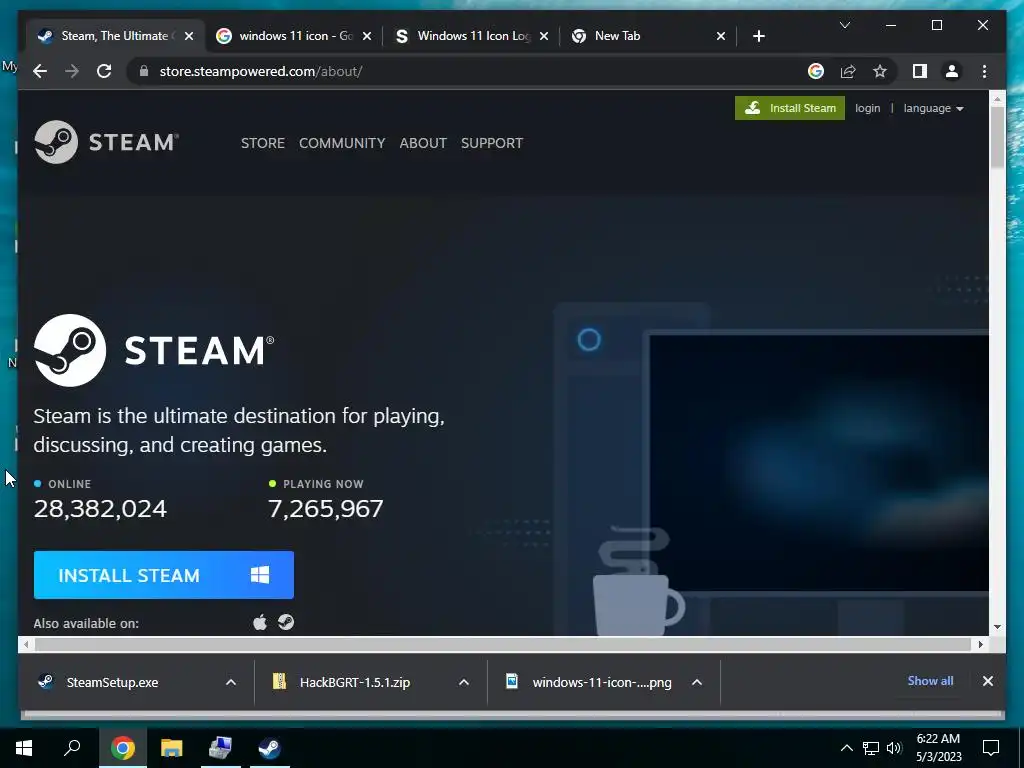1024x768 pixels.
Task: Click the vertical scrollbar thumb
Action: coord(997,137)
